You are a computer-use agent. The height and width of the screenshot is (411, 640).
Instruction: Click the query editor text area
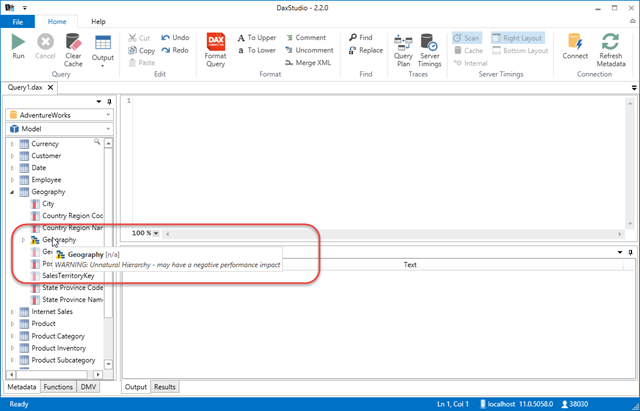380,162
